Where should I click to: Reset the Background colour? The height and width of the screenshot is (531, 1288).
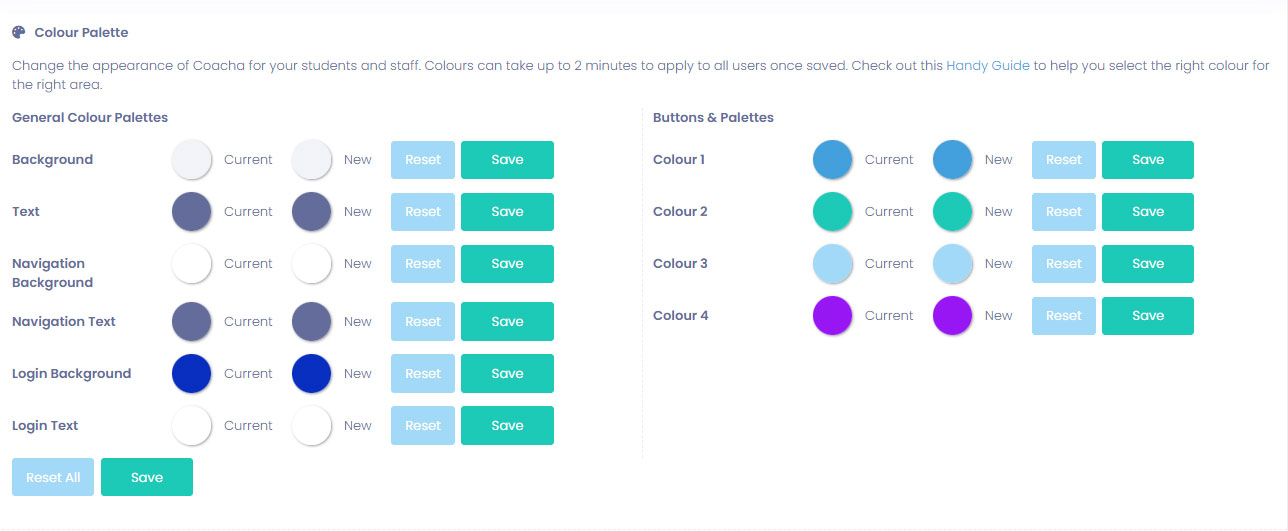pos(422,160)
